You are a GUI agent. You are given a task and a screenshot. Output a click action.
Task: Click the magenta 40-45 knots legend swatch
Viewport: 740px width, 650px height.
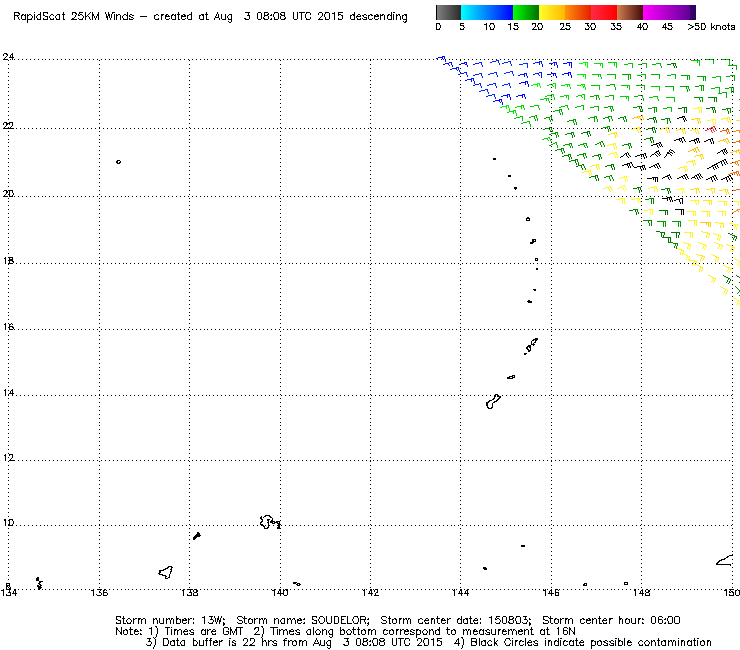tap(656, 12)
